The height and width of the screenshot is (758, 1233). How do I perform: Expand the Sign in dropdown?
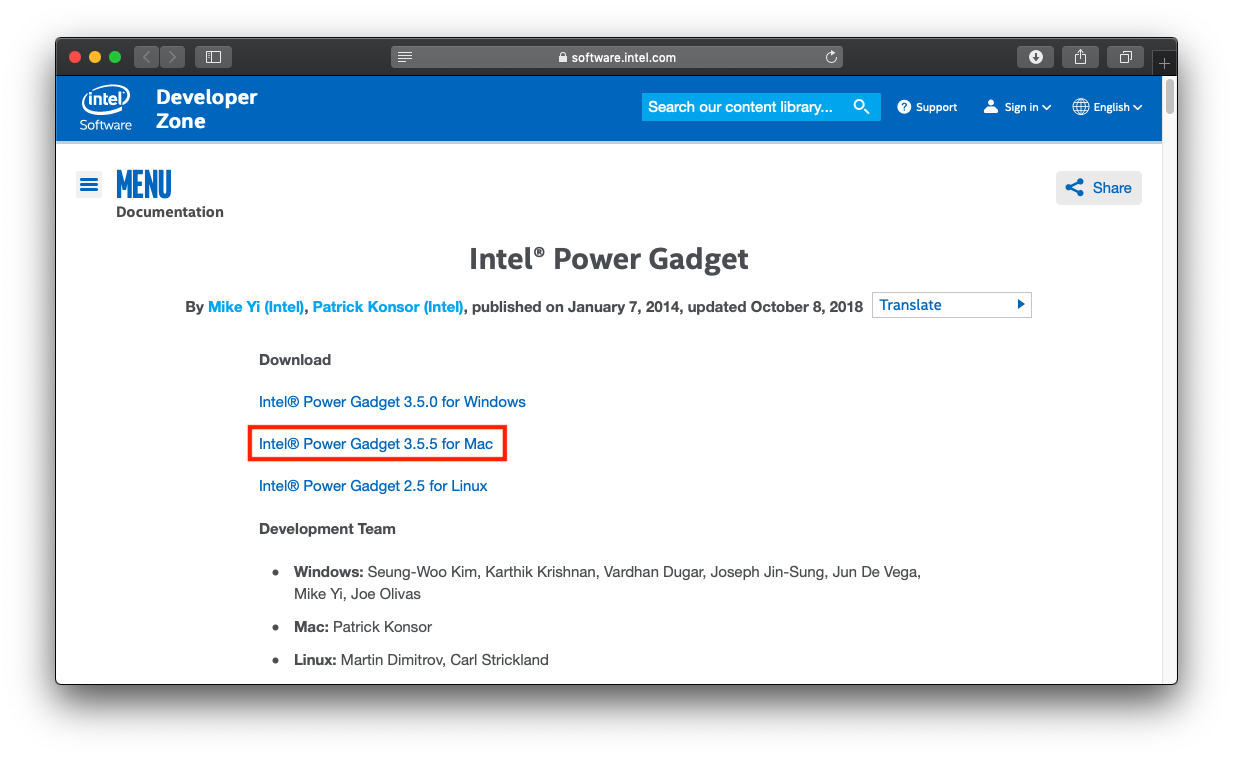pyautogui.click(x=1018, y=107)
